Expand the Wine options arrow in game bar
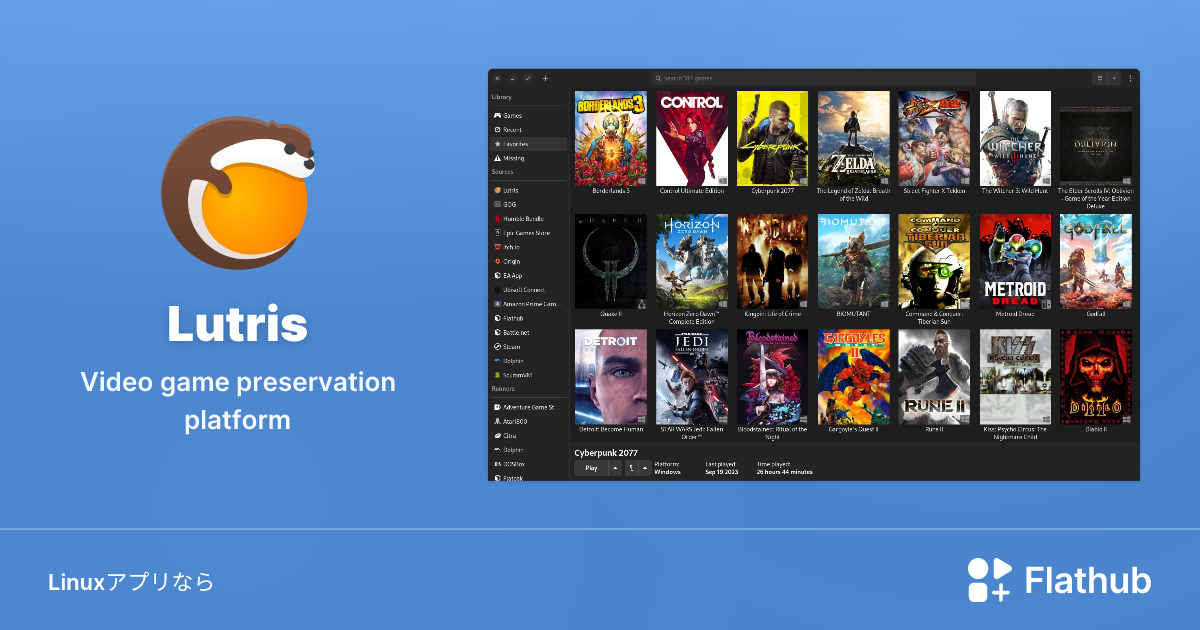The width and height of the screenshot is (1200, 630). (645, 468)
